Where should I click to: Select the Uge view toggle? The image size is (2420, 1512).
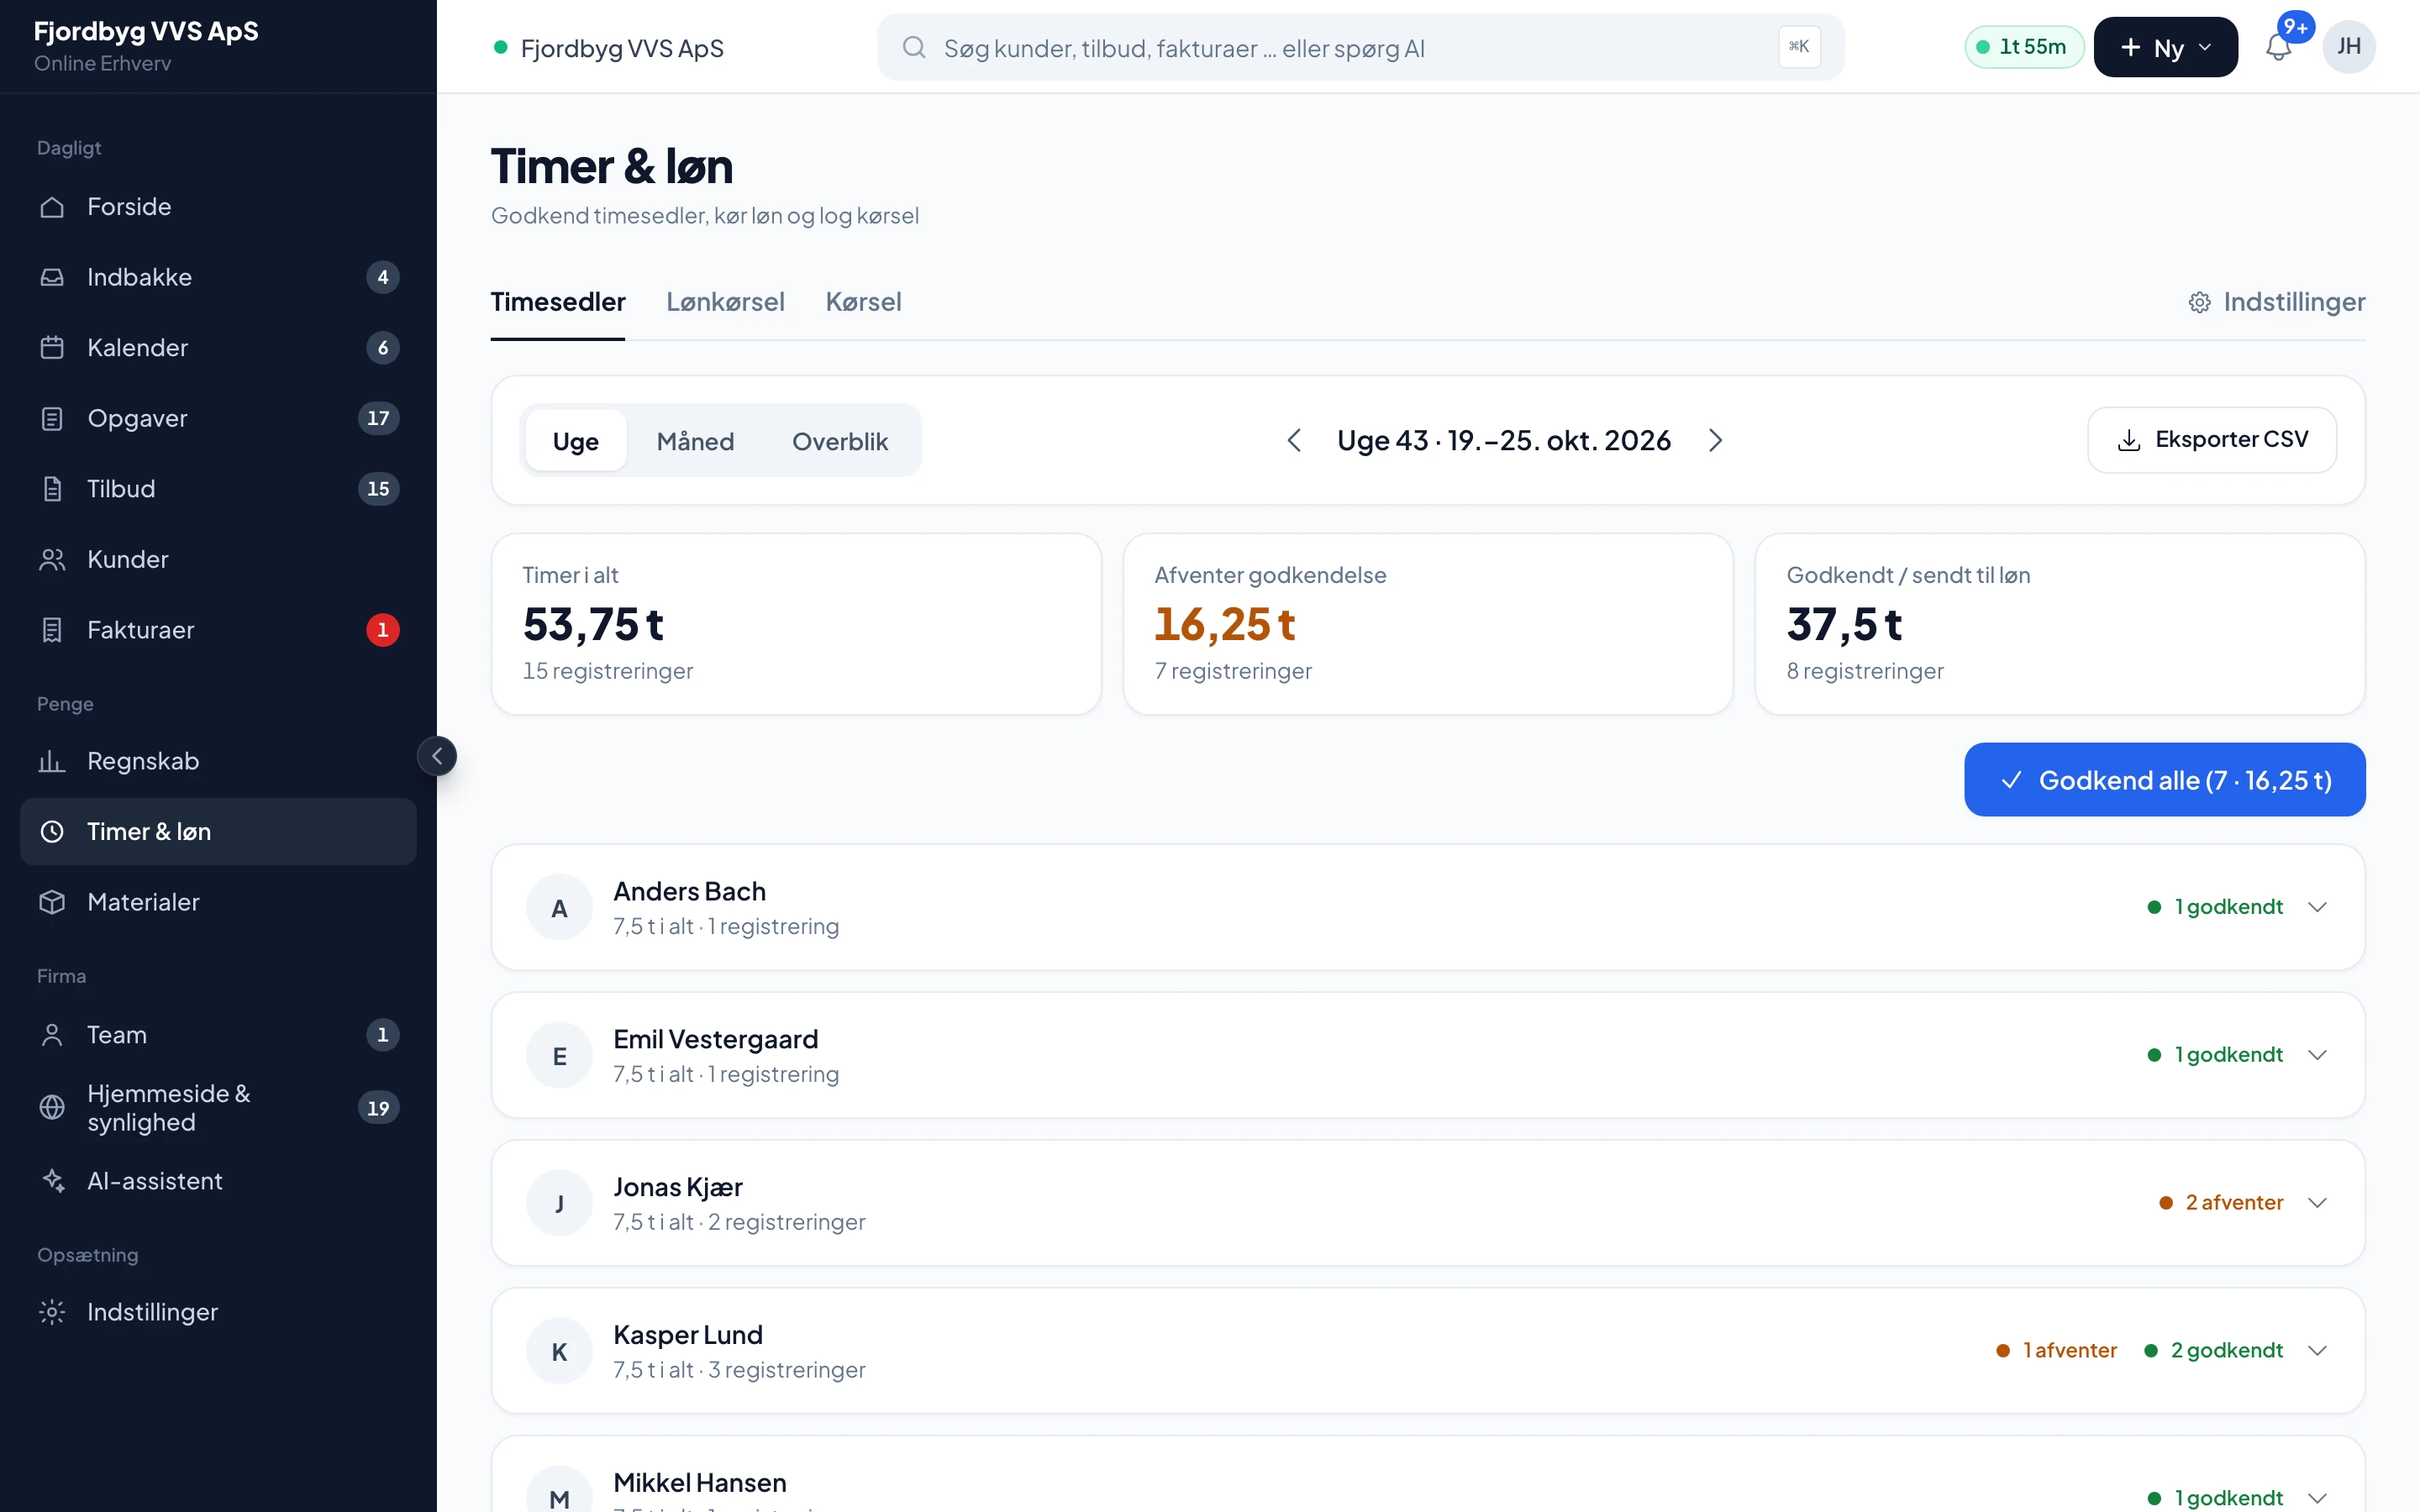576,441
